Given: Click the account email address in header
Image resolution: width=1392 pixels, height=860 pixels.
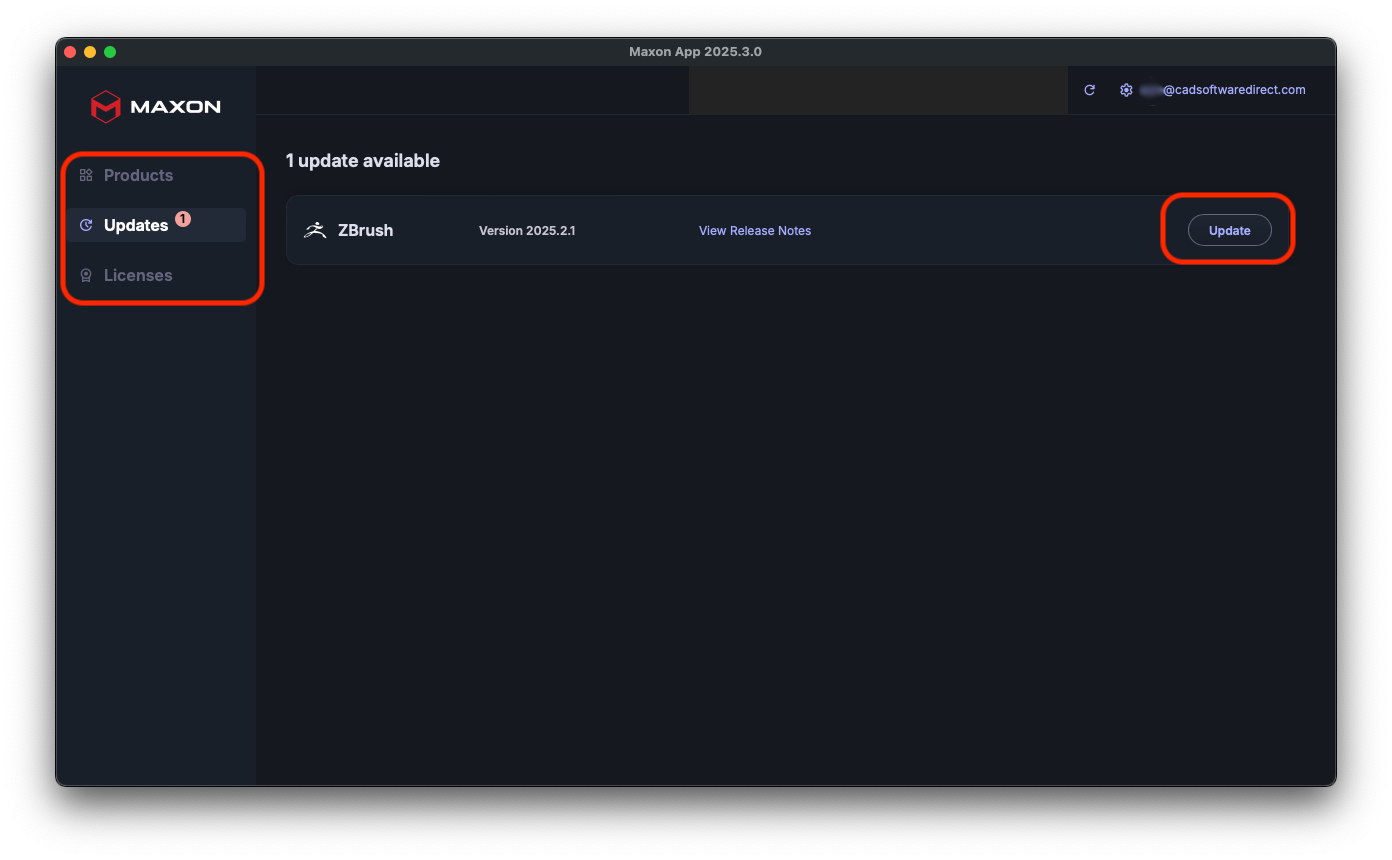Looking at the screenshot, I should click(x=1232, y=90).
